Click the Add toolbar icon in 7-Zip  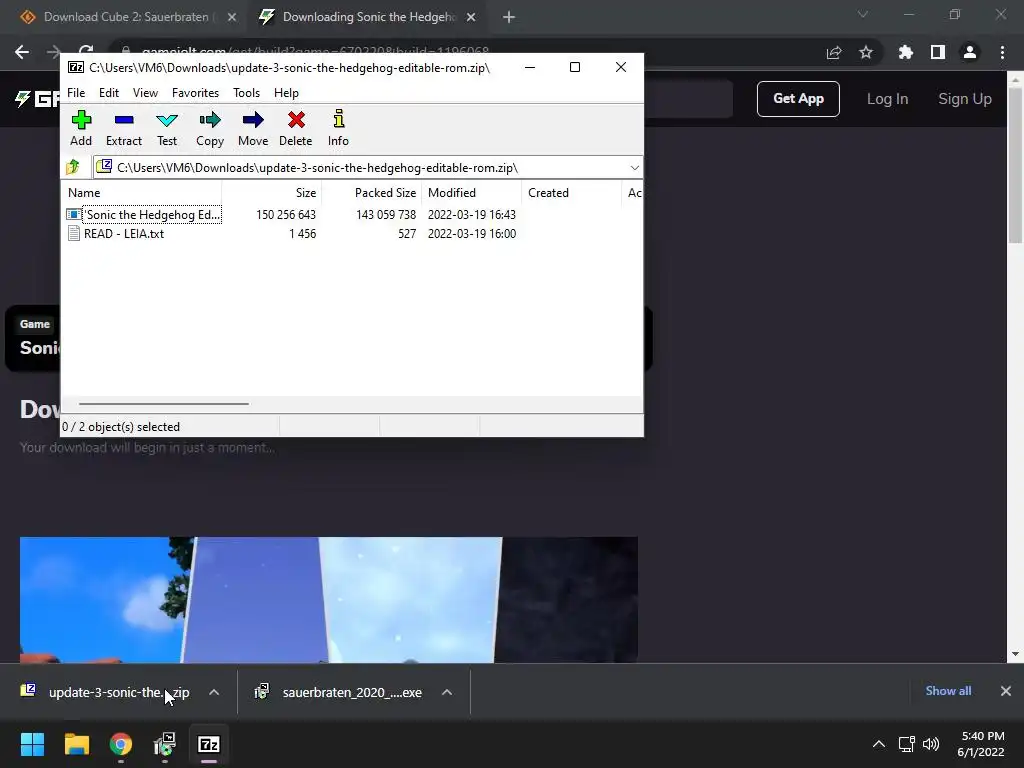[81, 128]
